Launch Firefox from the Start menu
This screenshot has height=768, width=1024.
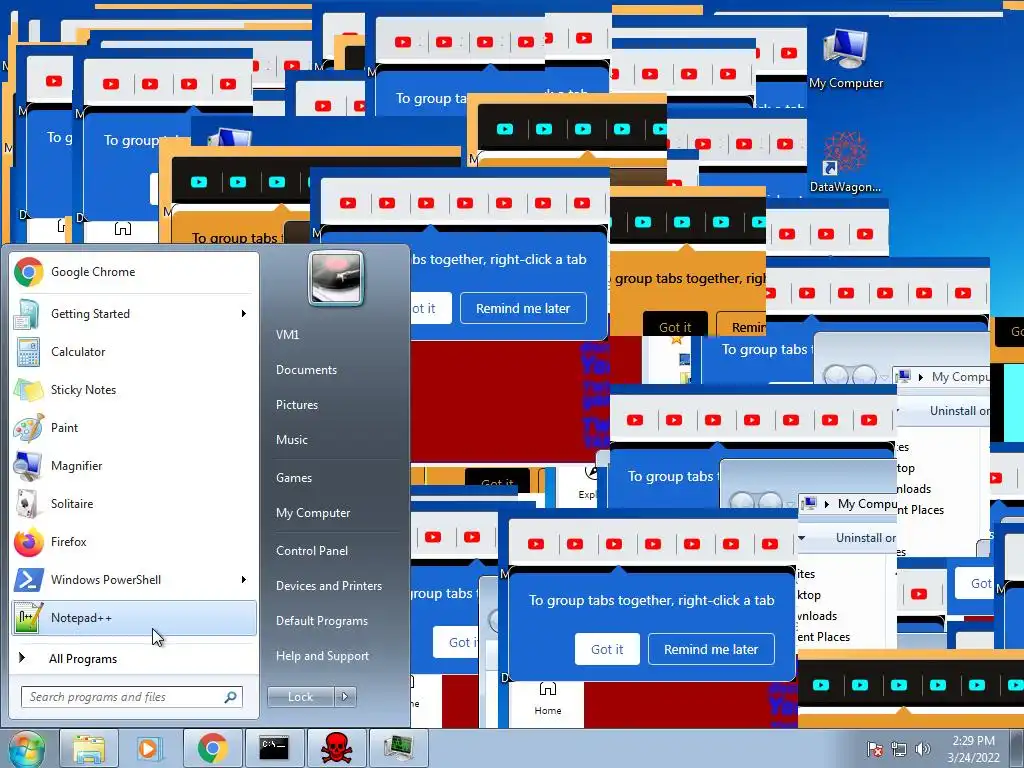click(134, 541)
